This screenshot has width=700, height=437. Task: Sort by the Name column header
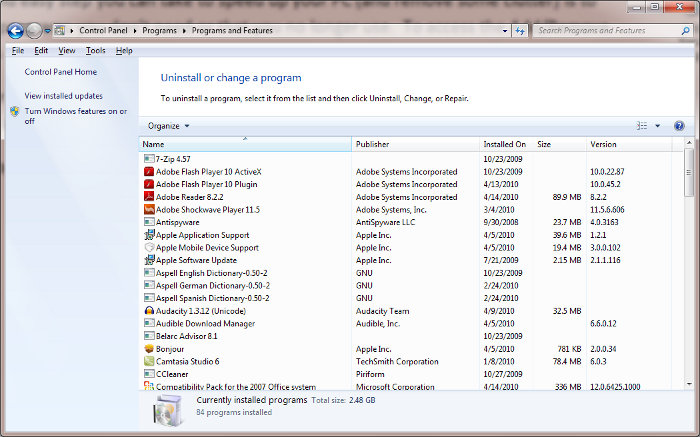pyautogui.click(x=245, y=144)
